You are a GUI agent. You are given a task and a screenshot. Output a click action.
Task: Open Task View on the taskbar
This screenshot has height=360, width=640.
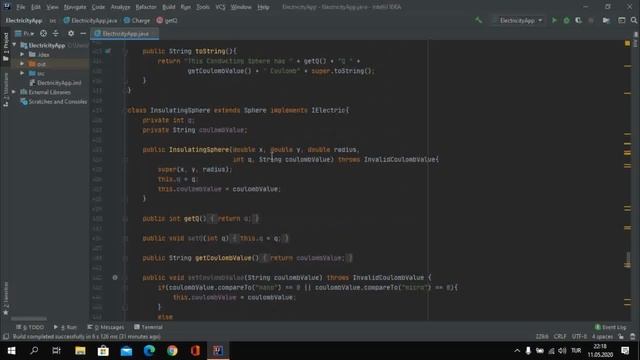(56, 351)
